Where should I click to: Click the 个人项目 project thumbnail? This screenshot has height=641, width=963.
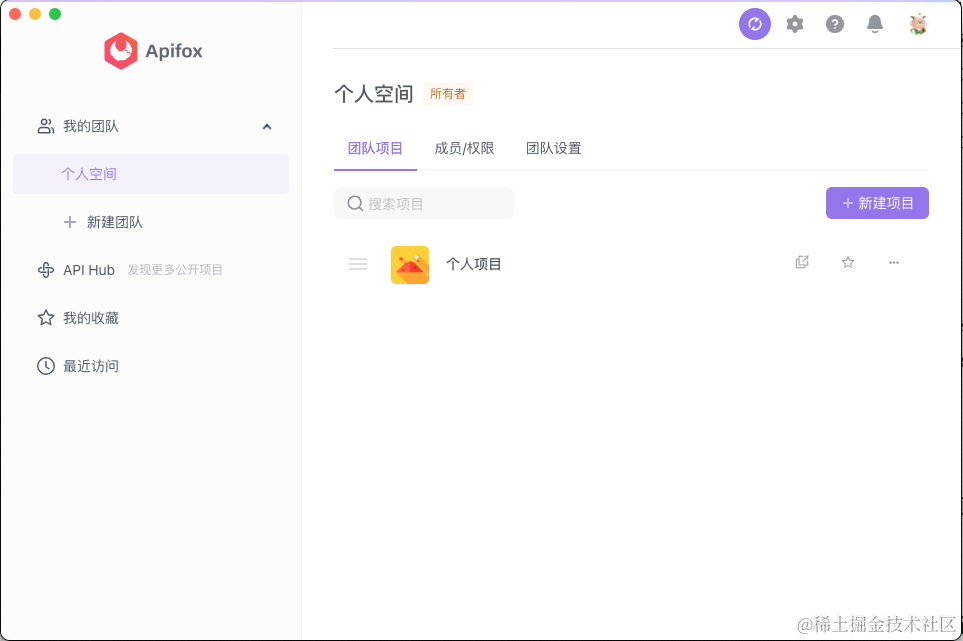pos(410,265)
